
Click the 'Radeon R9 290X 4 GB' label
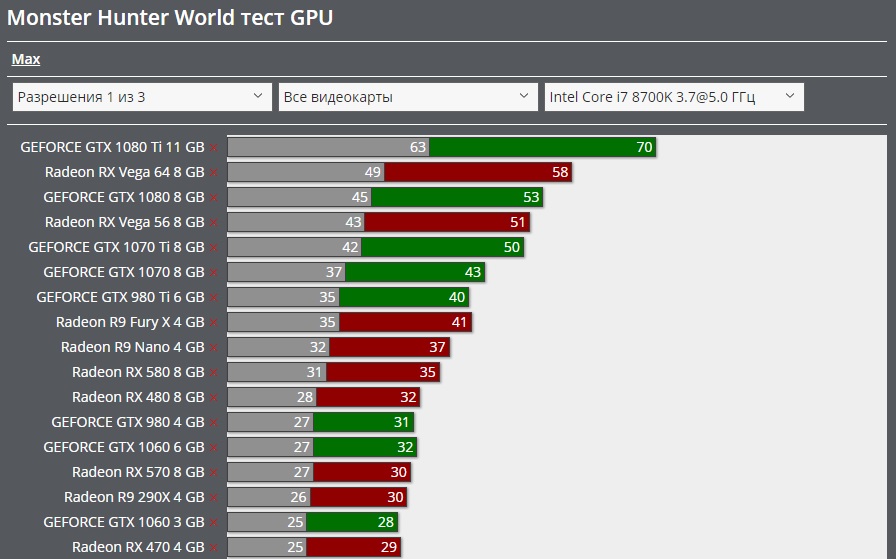(134, 497)
